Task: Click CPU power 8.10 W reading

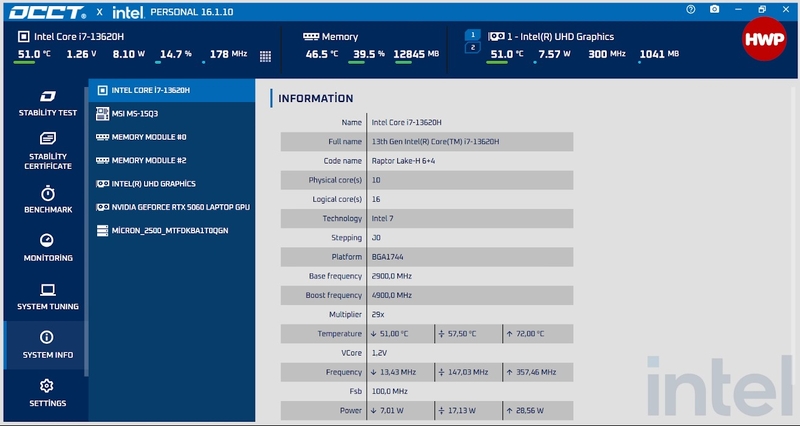Action: click(129, 54)
